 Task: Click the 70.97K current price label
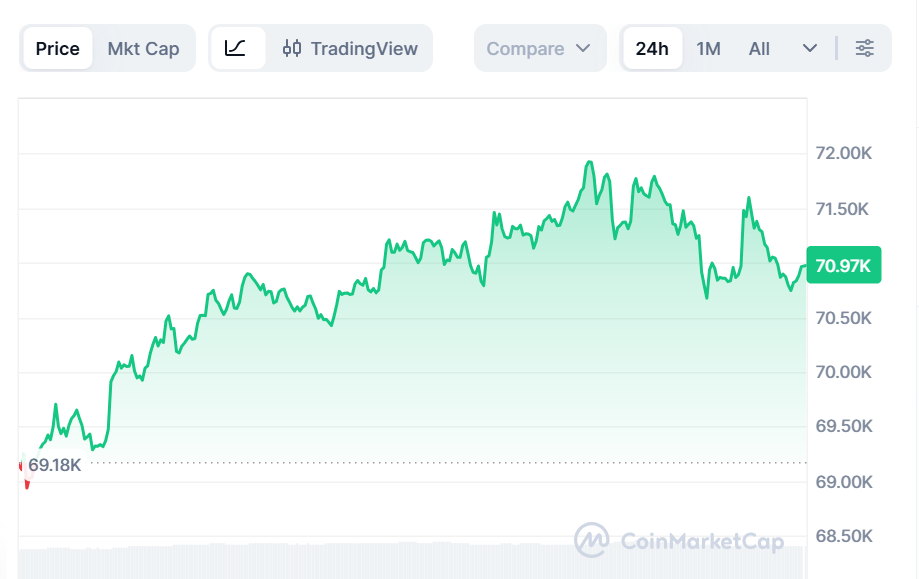coord(843,265)
